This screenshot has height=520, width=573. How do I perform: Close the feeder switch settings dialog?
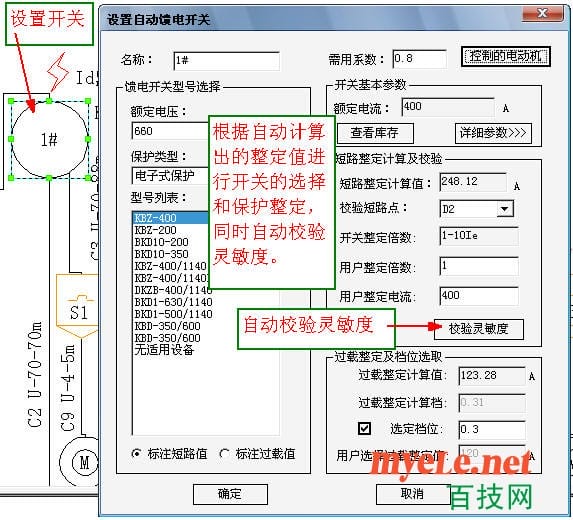pos(542,14)
